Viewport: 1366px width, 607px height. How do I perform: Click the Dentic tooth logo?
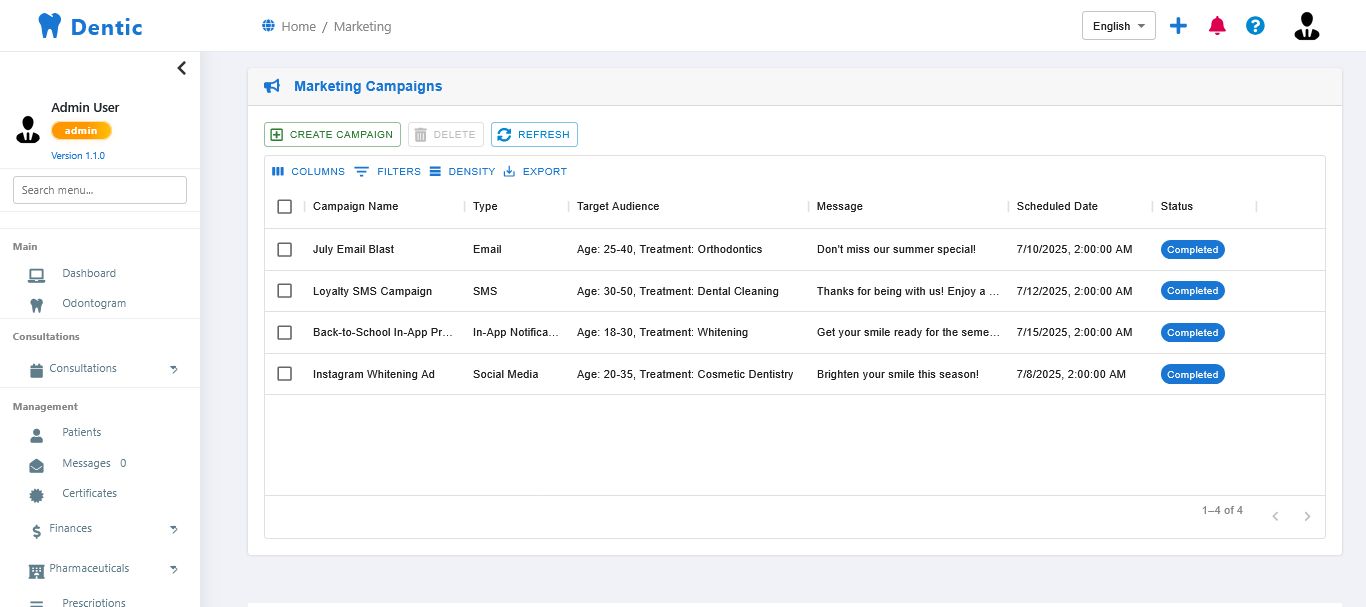pyautogui.click(x=50, y=26)
